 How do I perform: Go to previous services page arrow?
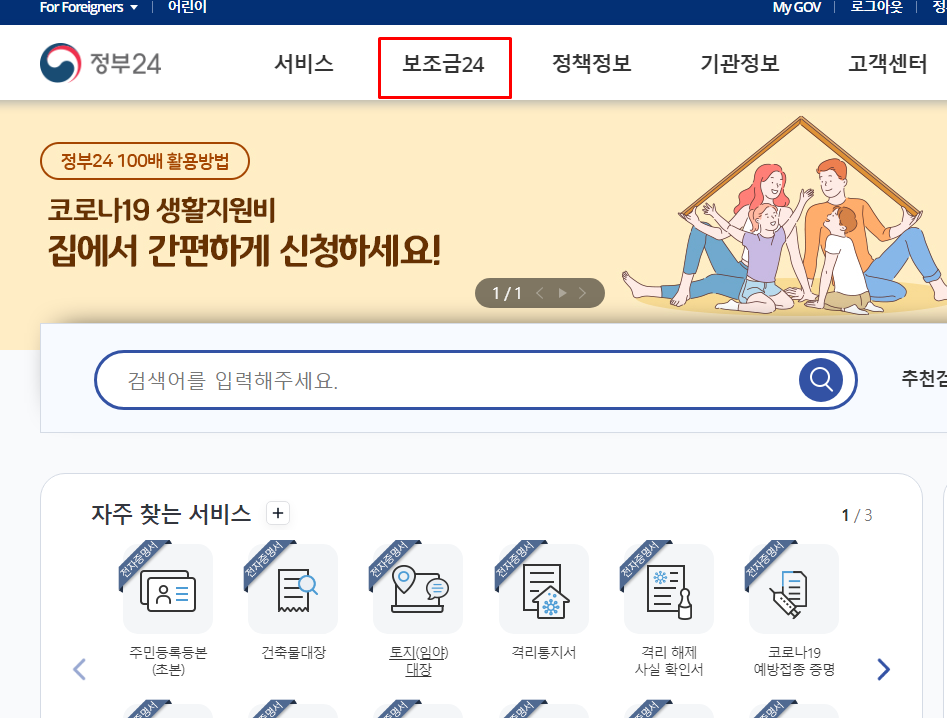79,669
